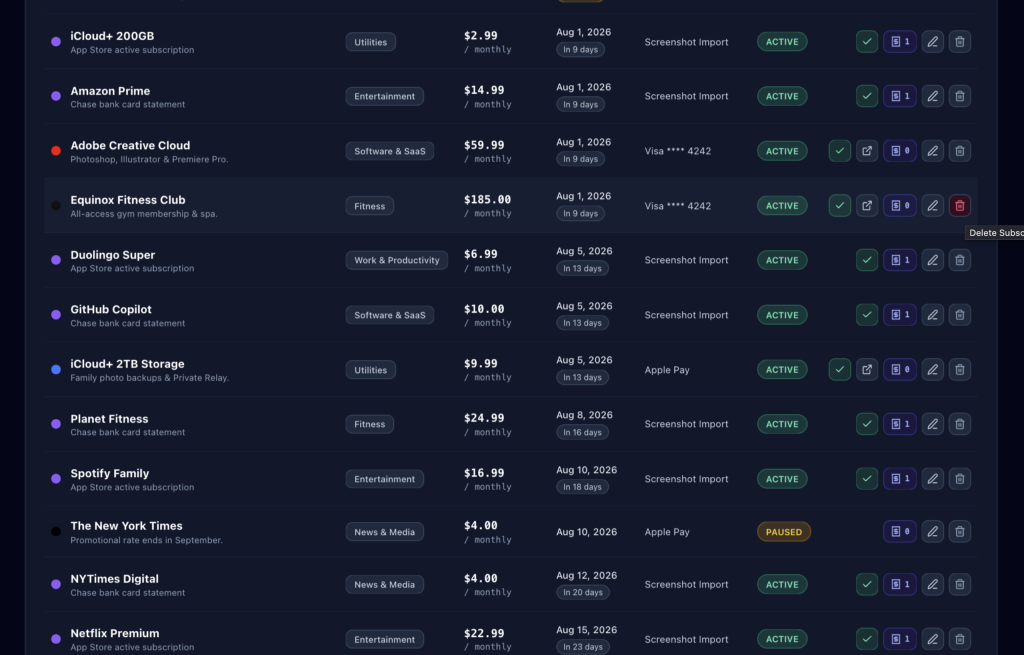Click checkmark for NYTimes Digital row
The image size is (1024, 655).
(867, 584)
